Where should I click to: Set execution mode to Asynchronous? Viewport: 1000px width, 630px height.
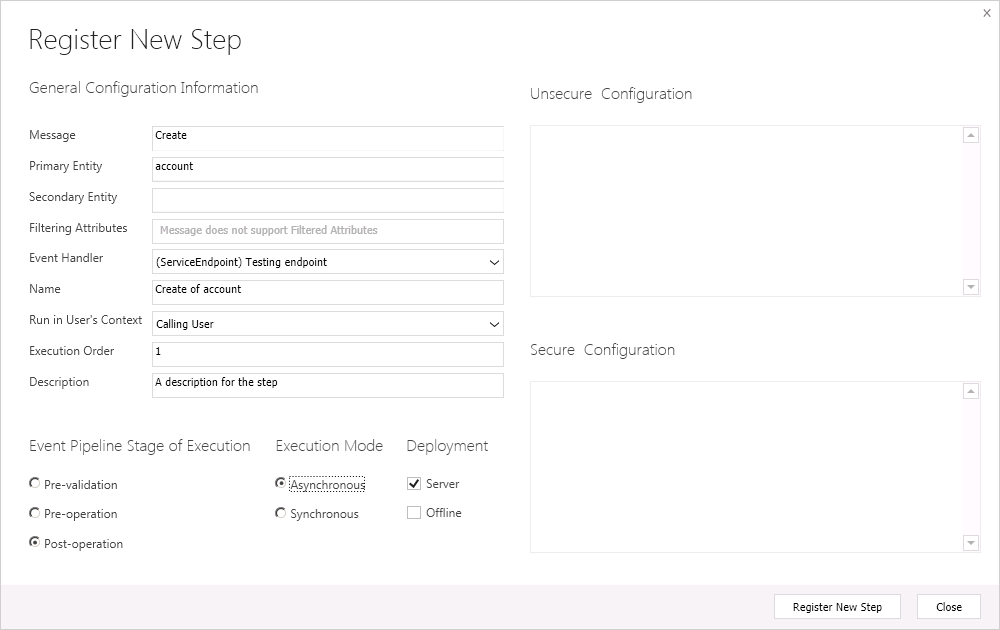pos(281,484)
